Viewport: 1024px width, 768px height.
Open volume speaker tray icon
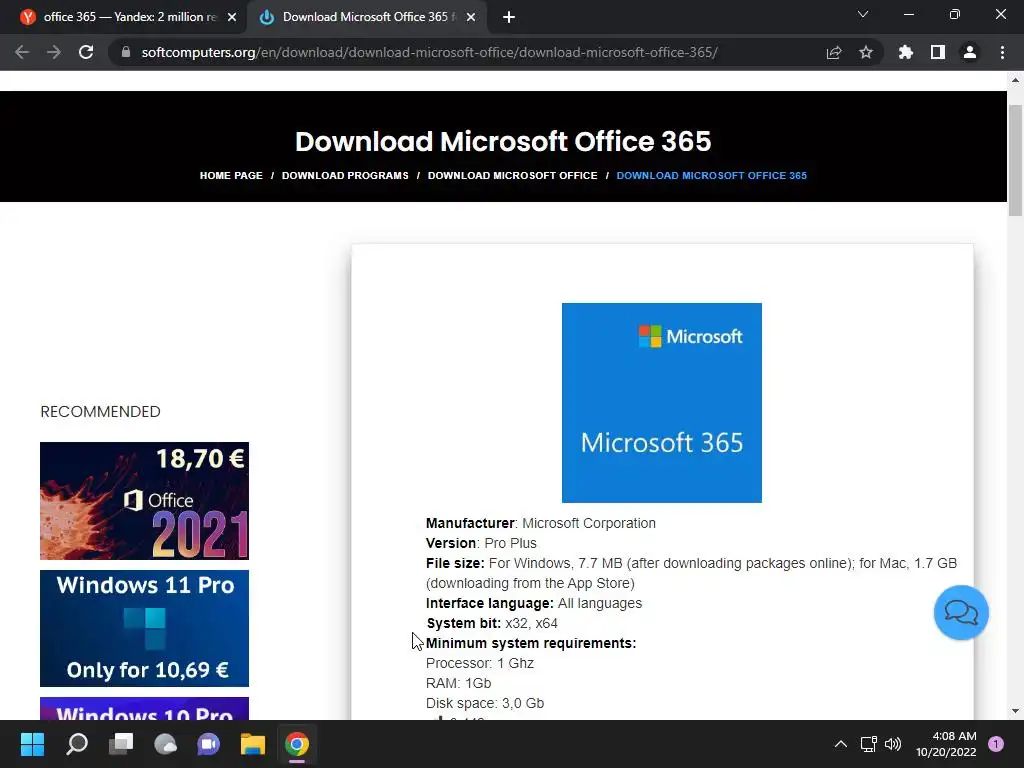(x=893, y=744)
